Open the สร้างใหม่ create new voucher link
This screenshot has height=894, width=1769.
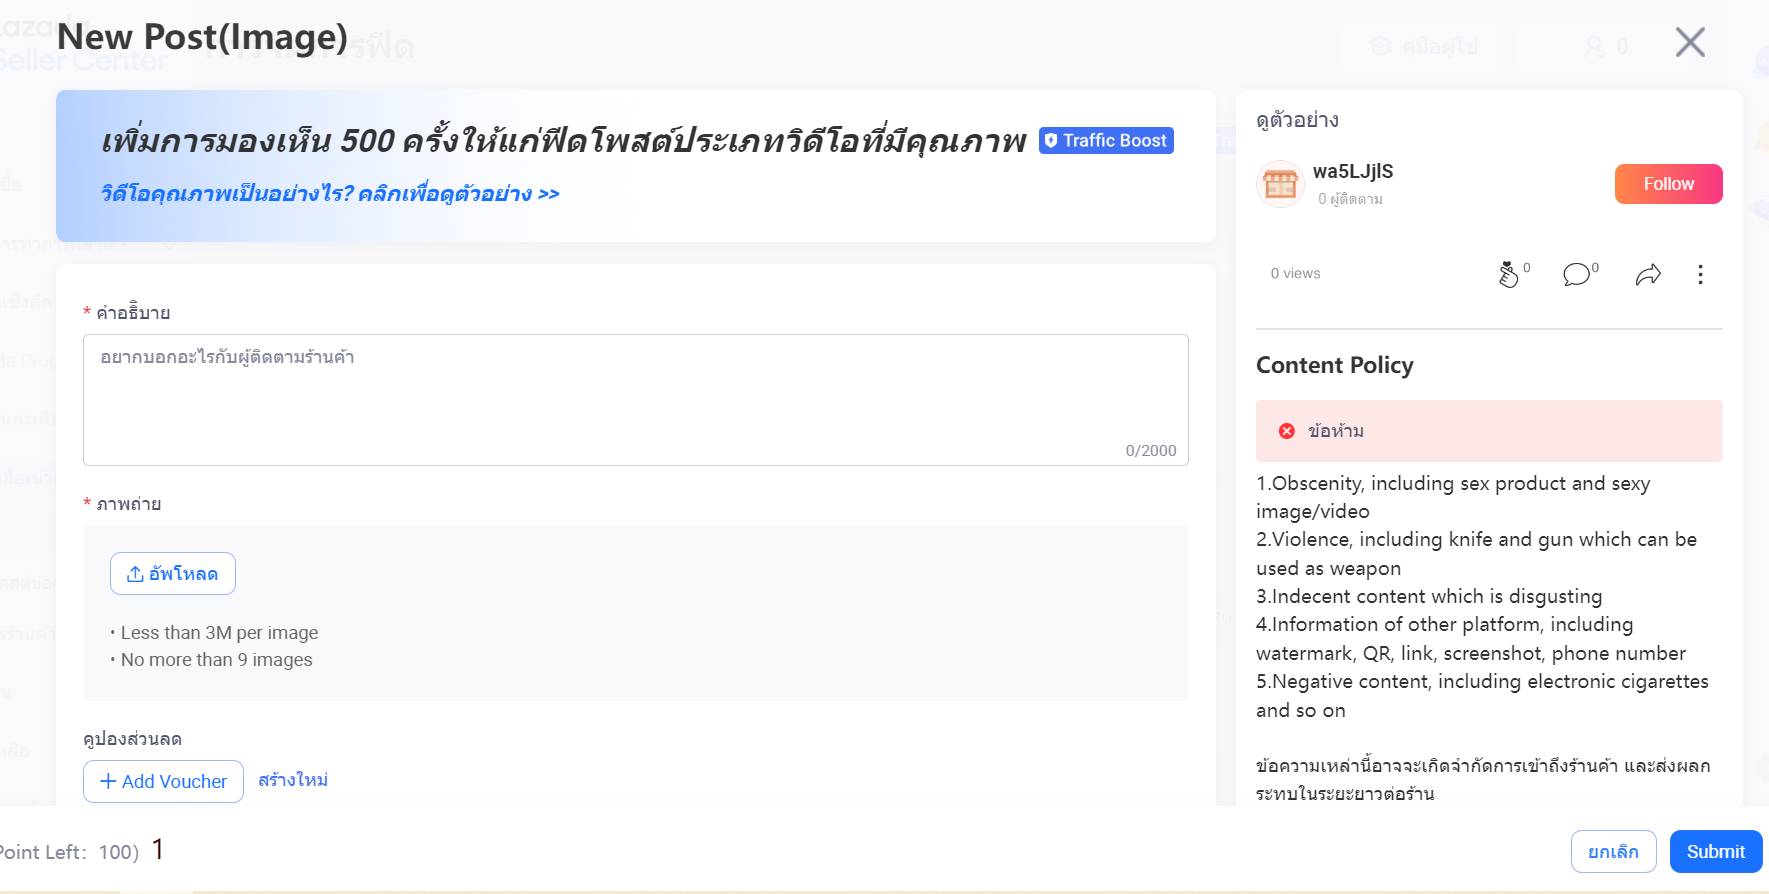pos(293,780)
